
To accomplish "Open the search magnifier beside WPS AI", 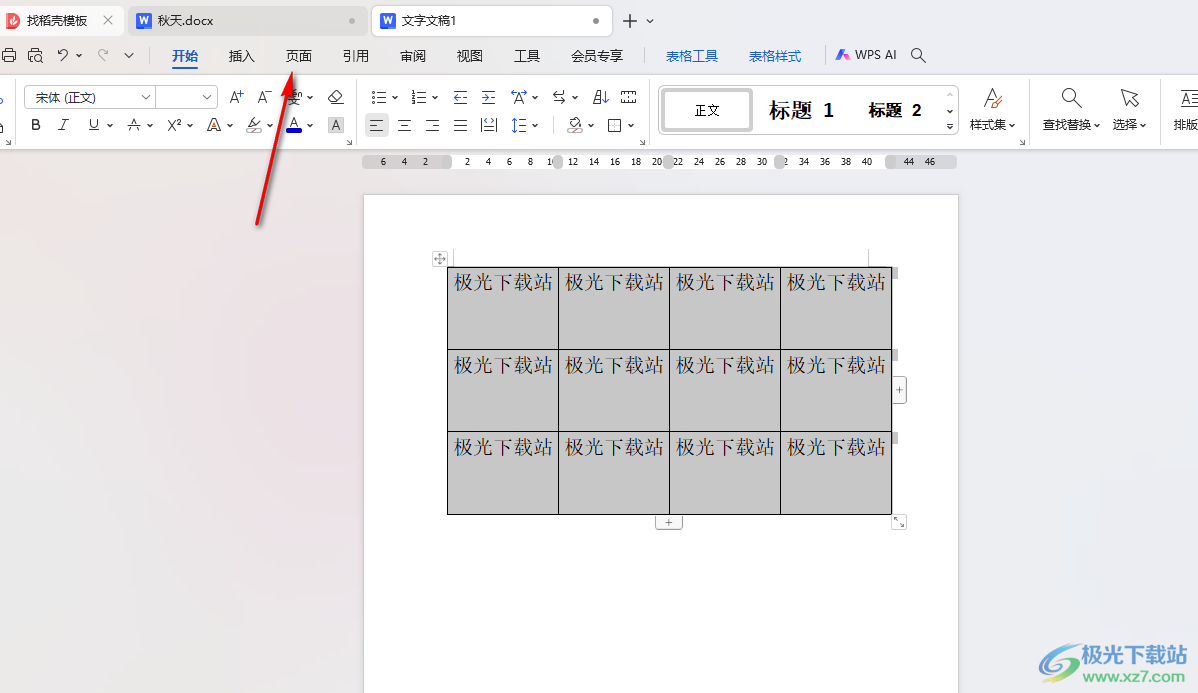I will coord(918,55).
